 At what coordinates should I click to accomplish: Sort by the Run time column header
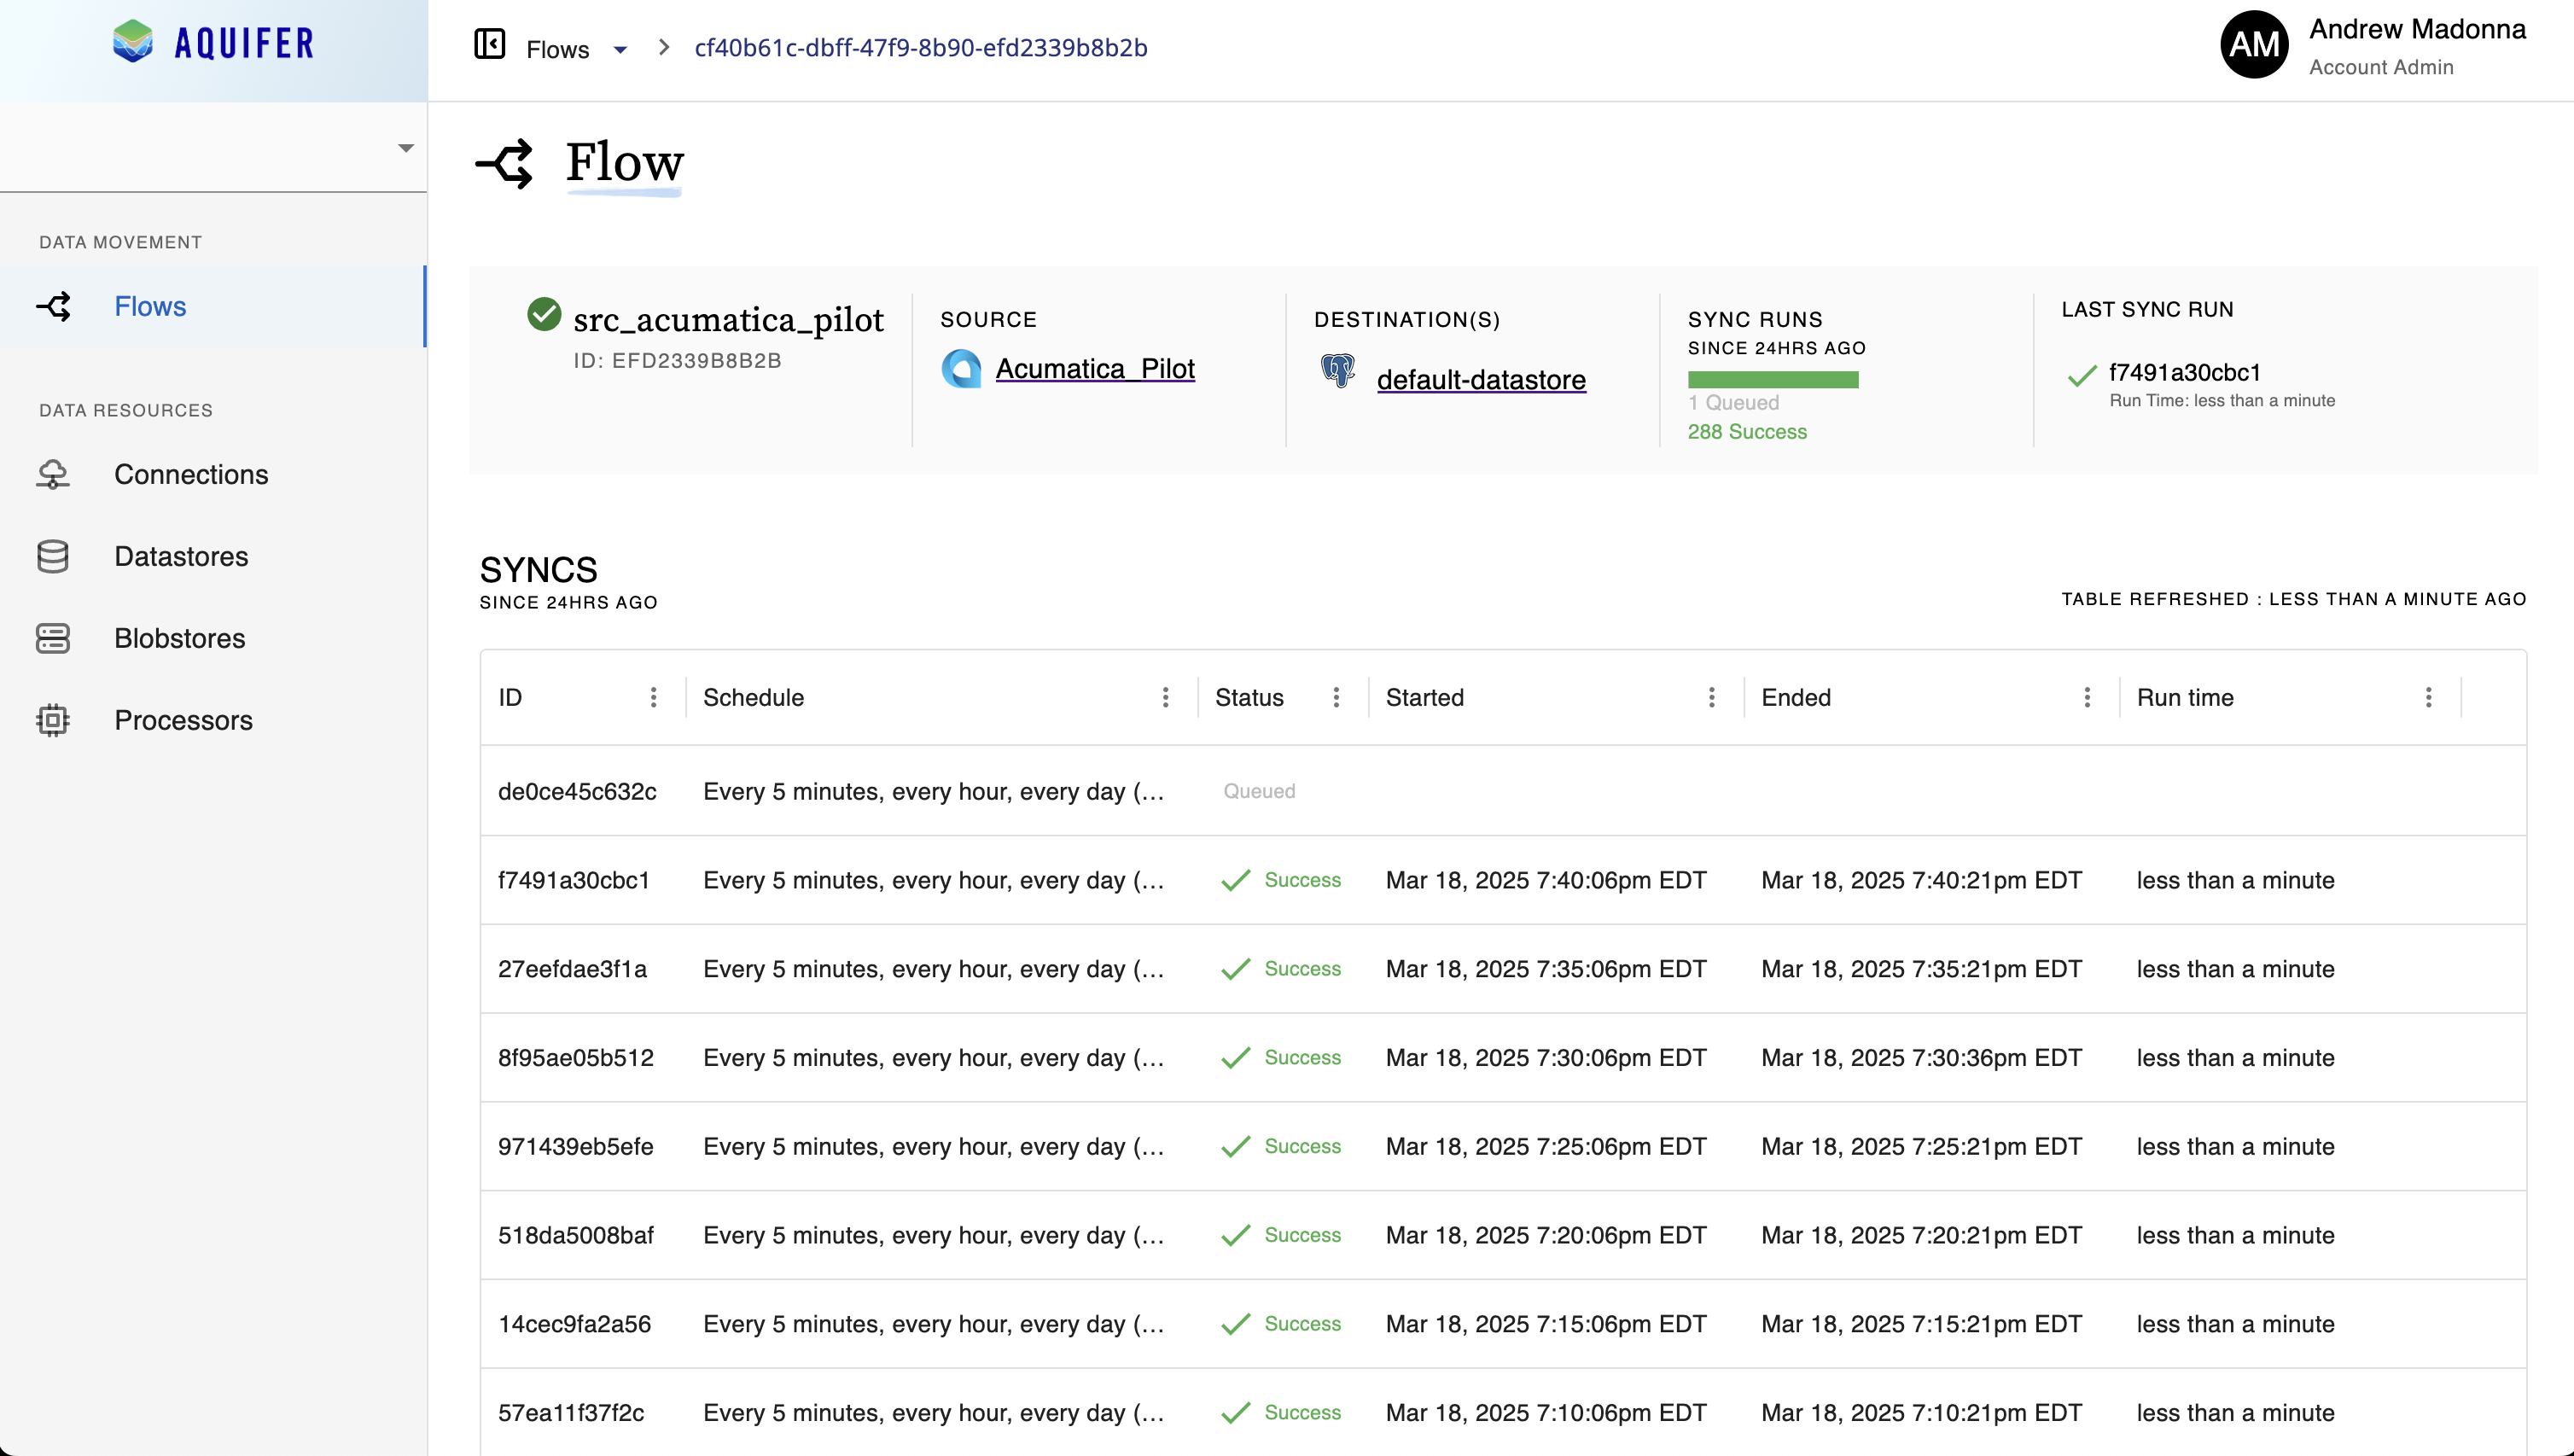pyautogui.click(x=2185, y=697)
